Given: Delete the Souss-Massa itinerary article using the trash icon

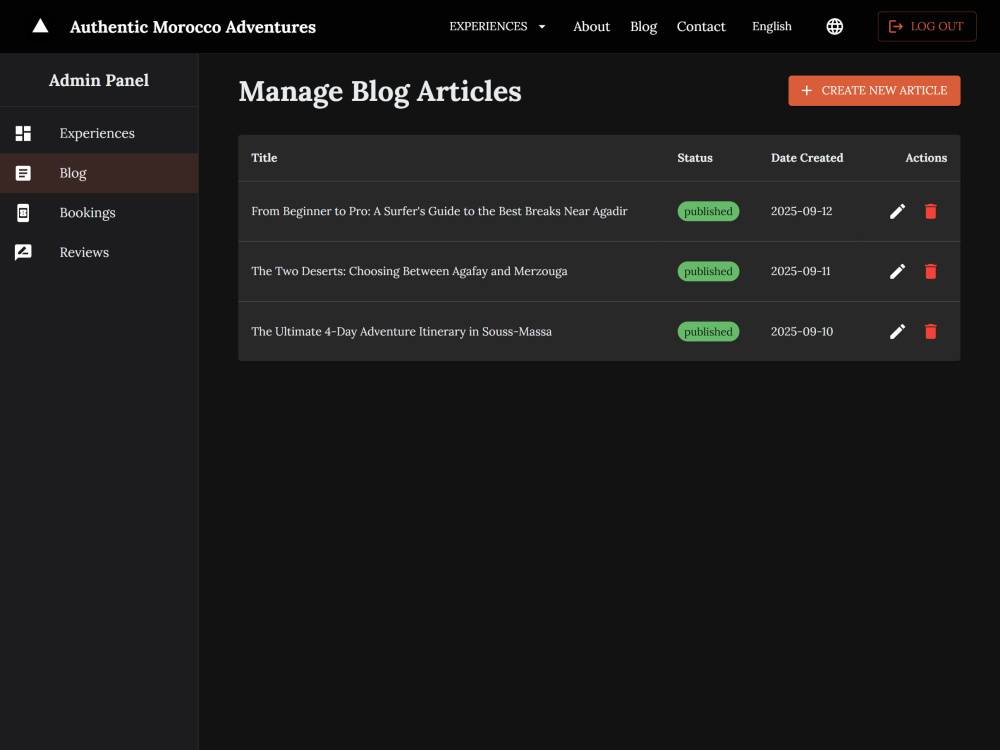Looking at the screenshot, I should 930,332.
